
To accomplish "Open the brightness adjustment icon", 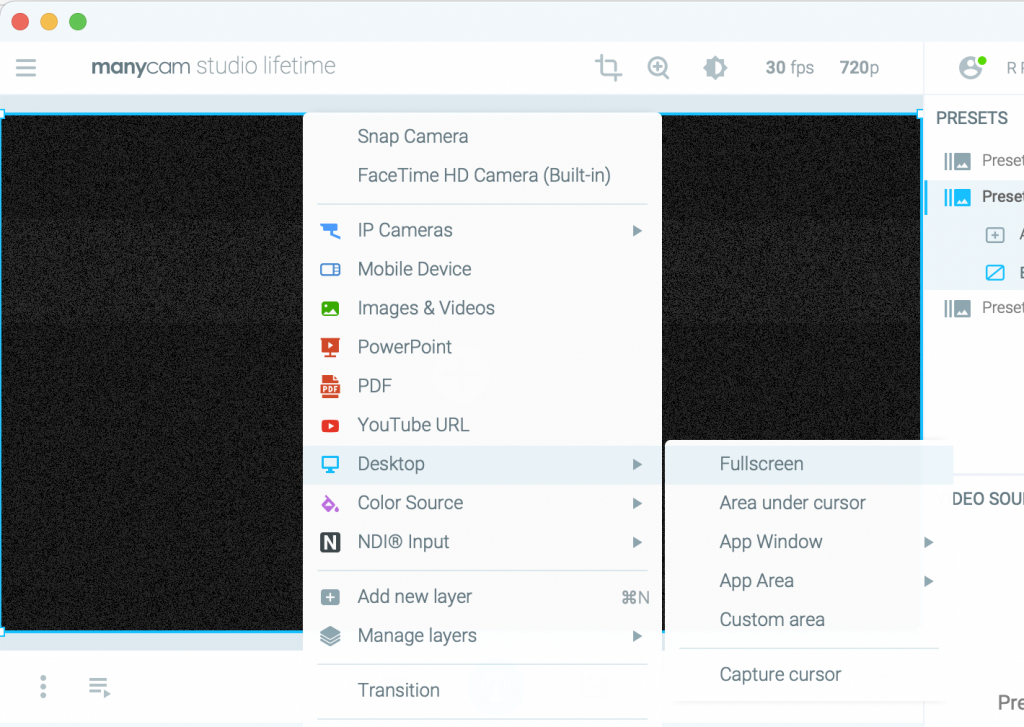I will pos(714,68).
